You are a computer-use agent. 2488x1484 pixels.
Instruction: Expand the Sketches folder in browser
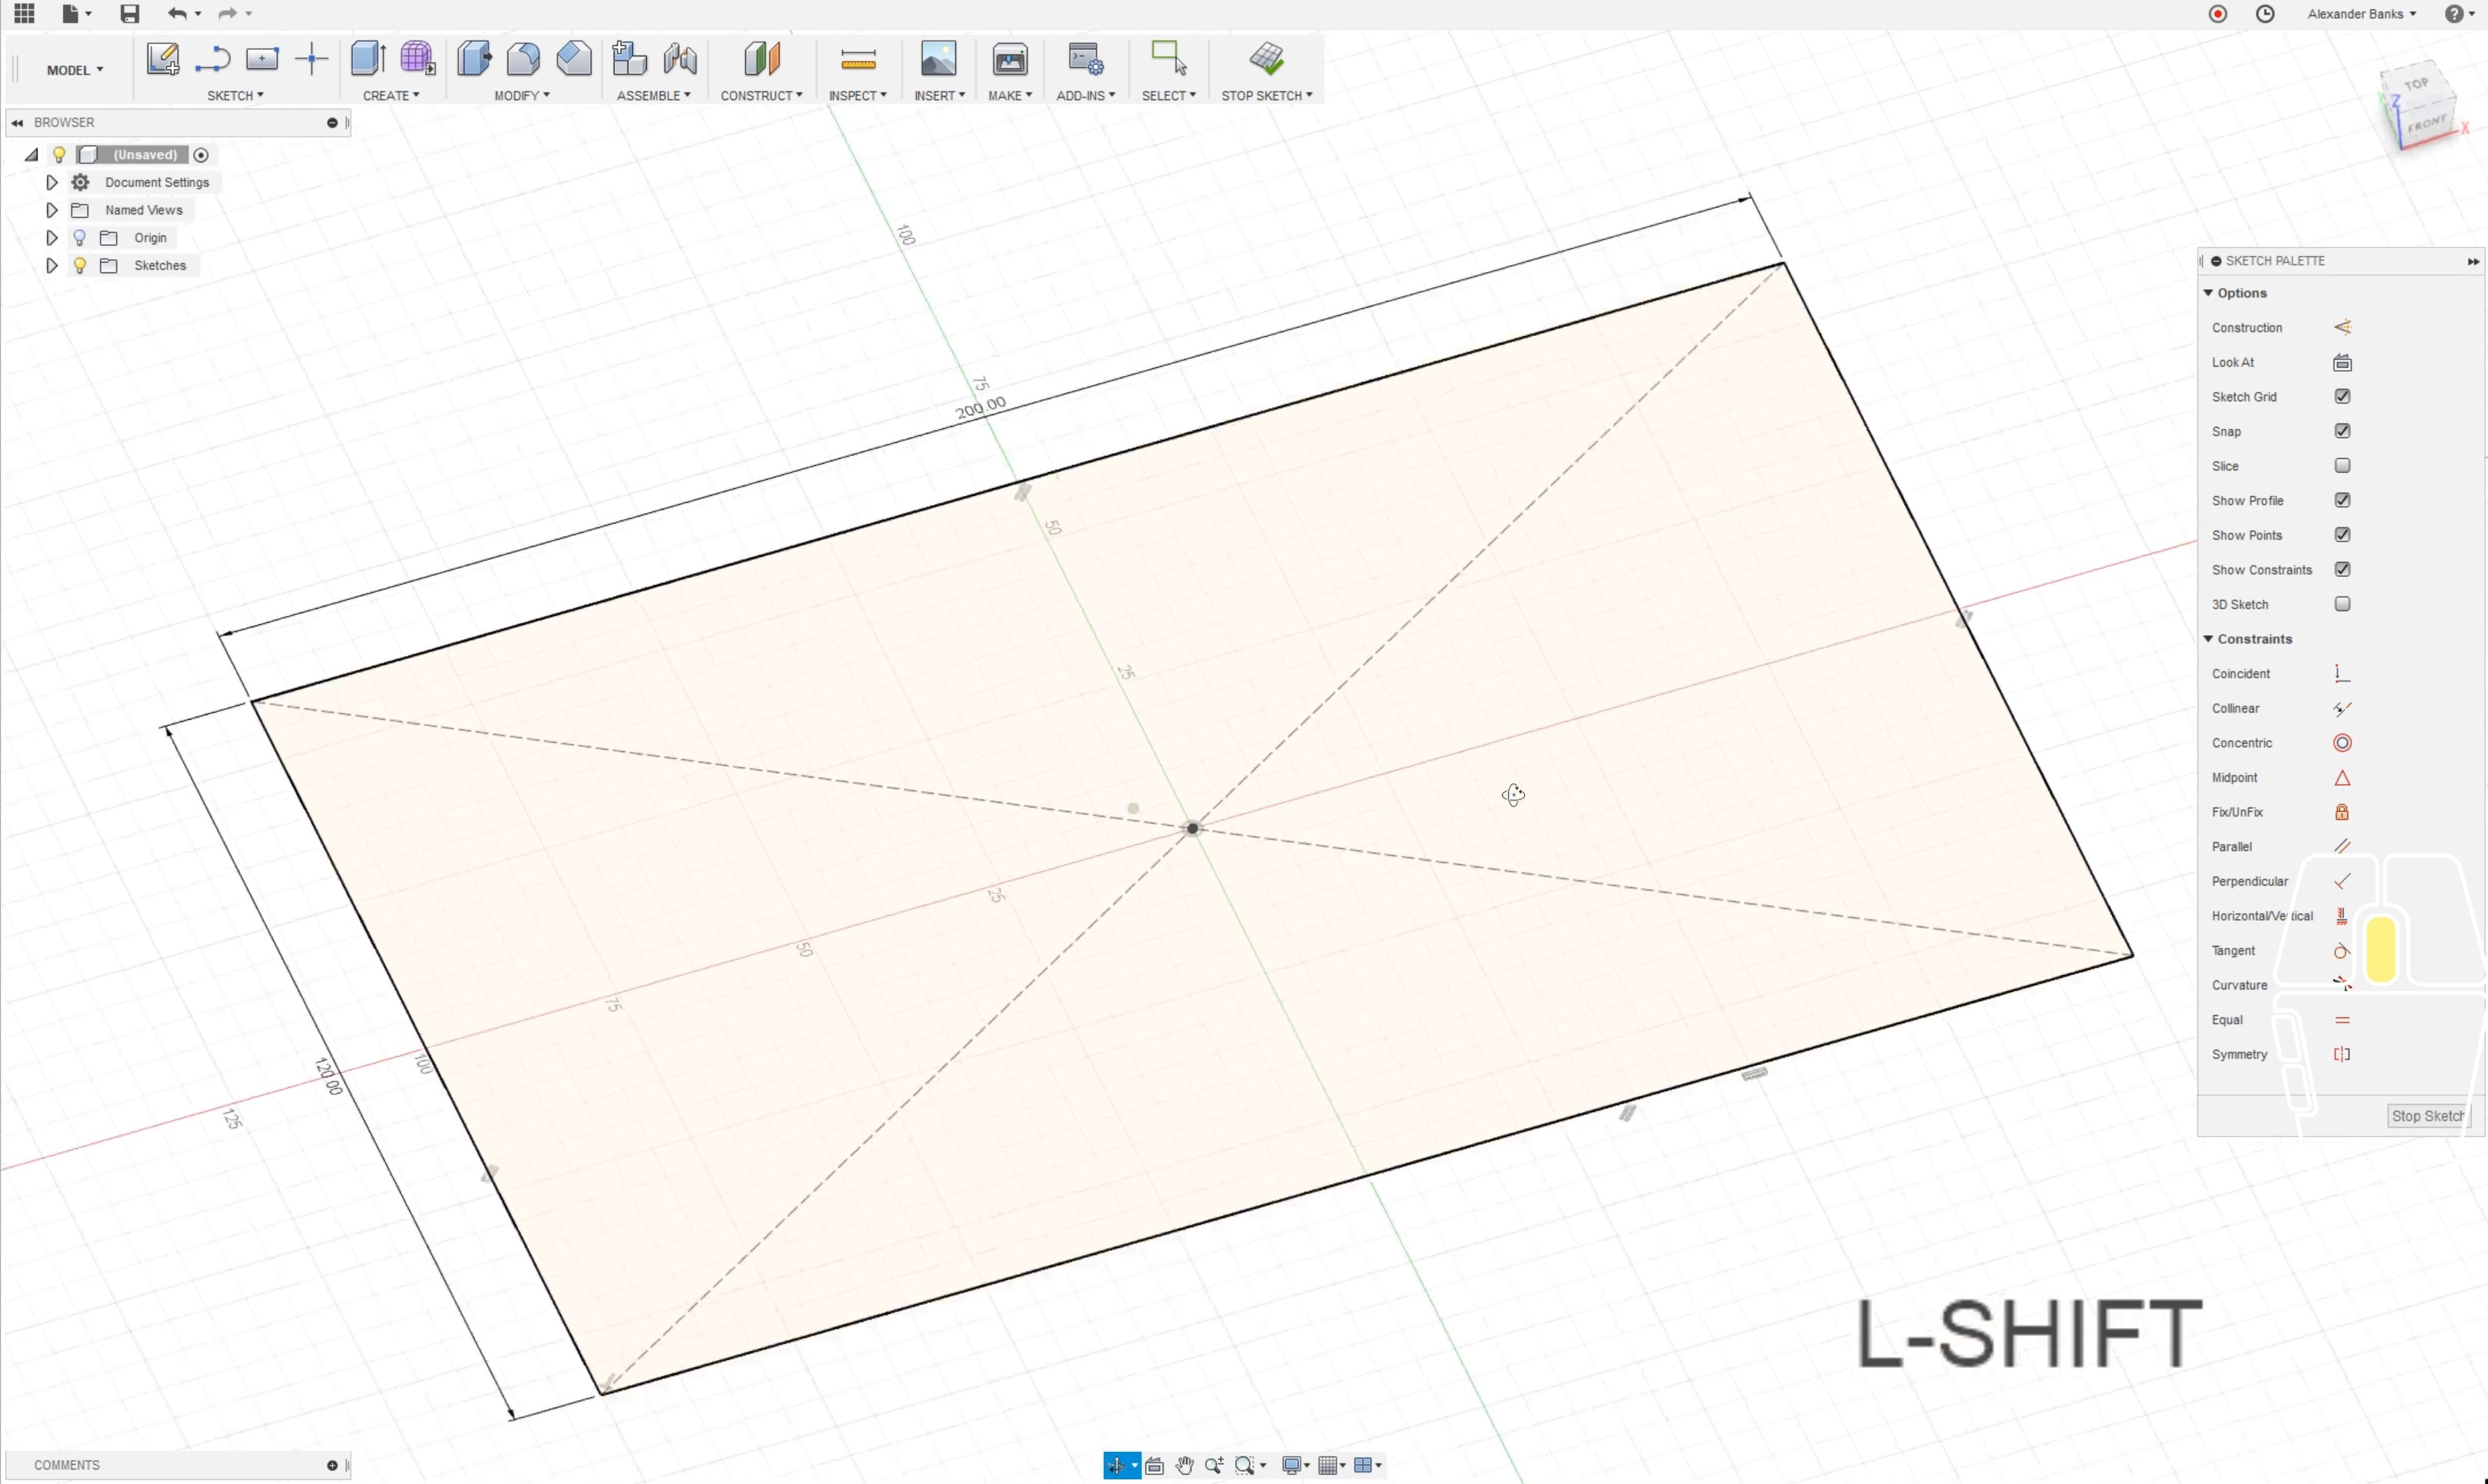pos(52,266)
